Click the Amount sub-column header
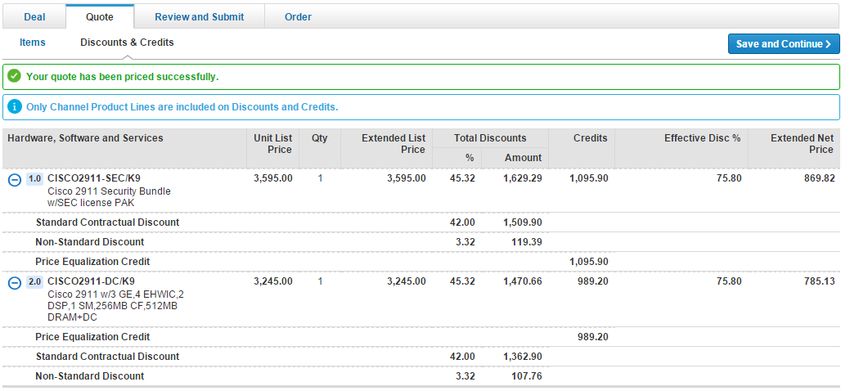Viewport: 850px width, 391px height. (x=523, y=158)
